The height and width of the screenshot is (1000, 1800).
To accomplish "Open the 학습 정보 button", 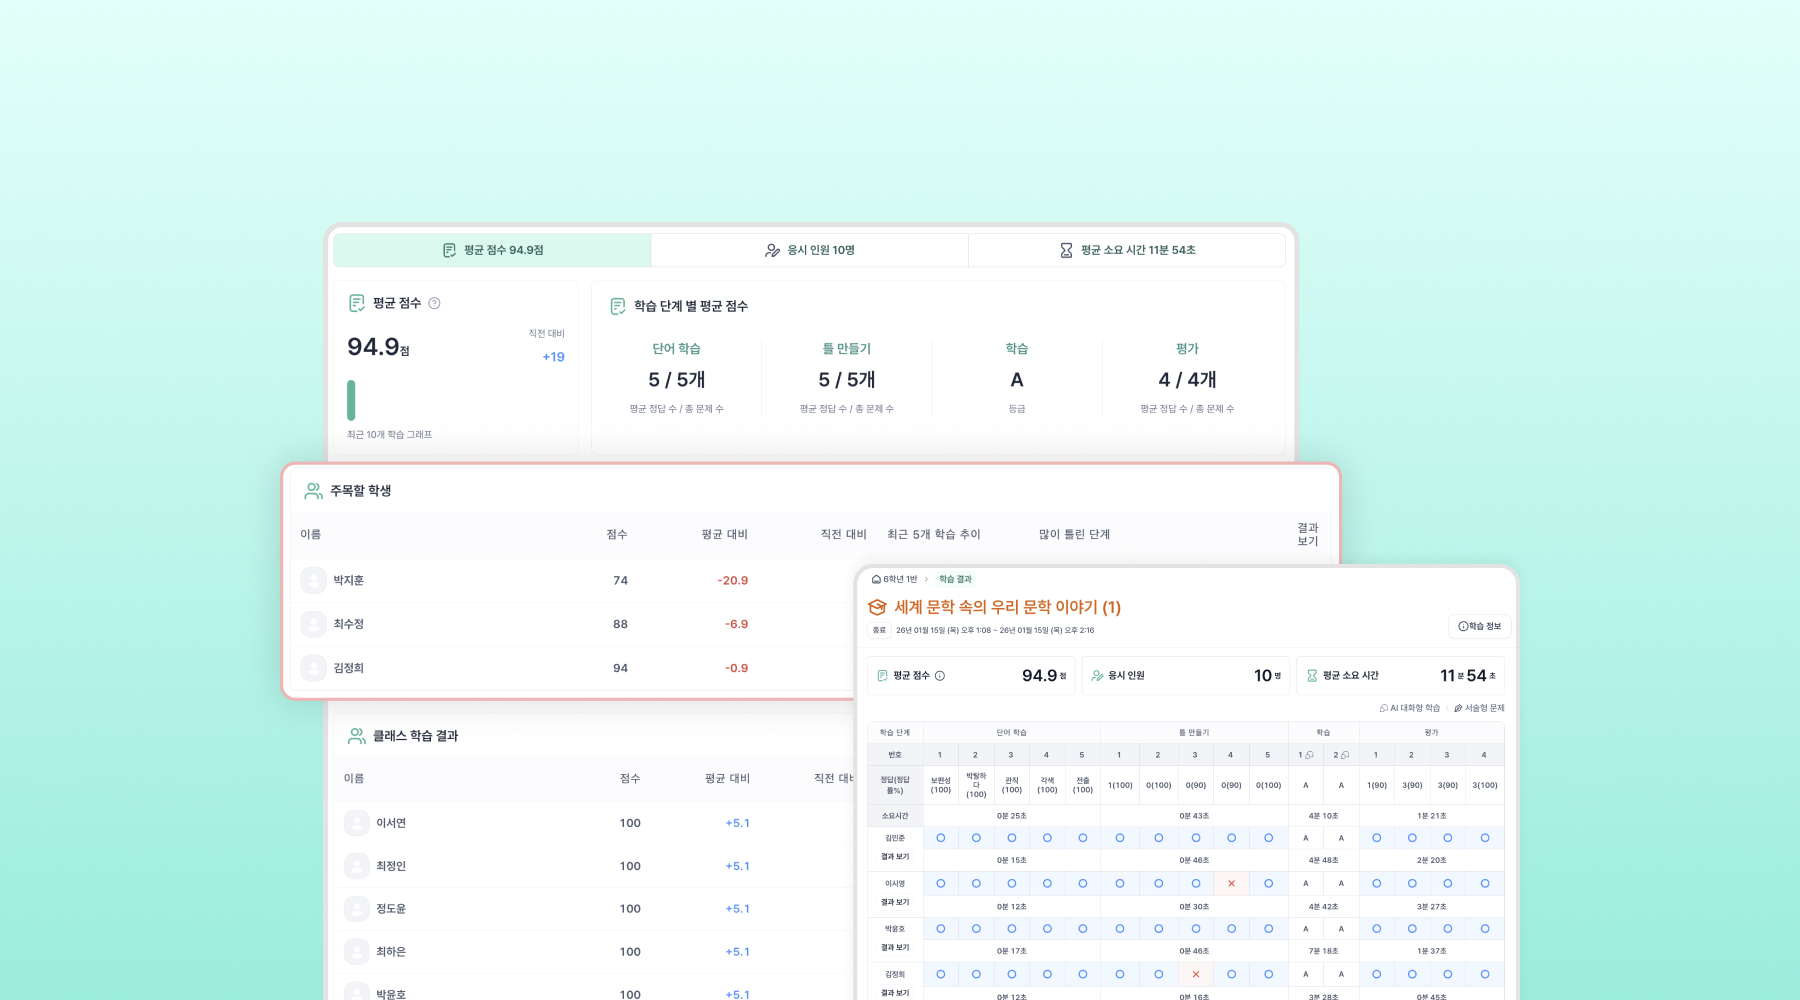I will 1479,626.
